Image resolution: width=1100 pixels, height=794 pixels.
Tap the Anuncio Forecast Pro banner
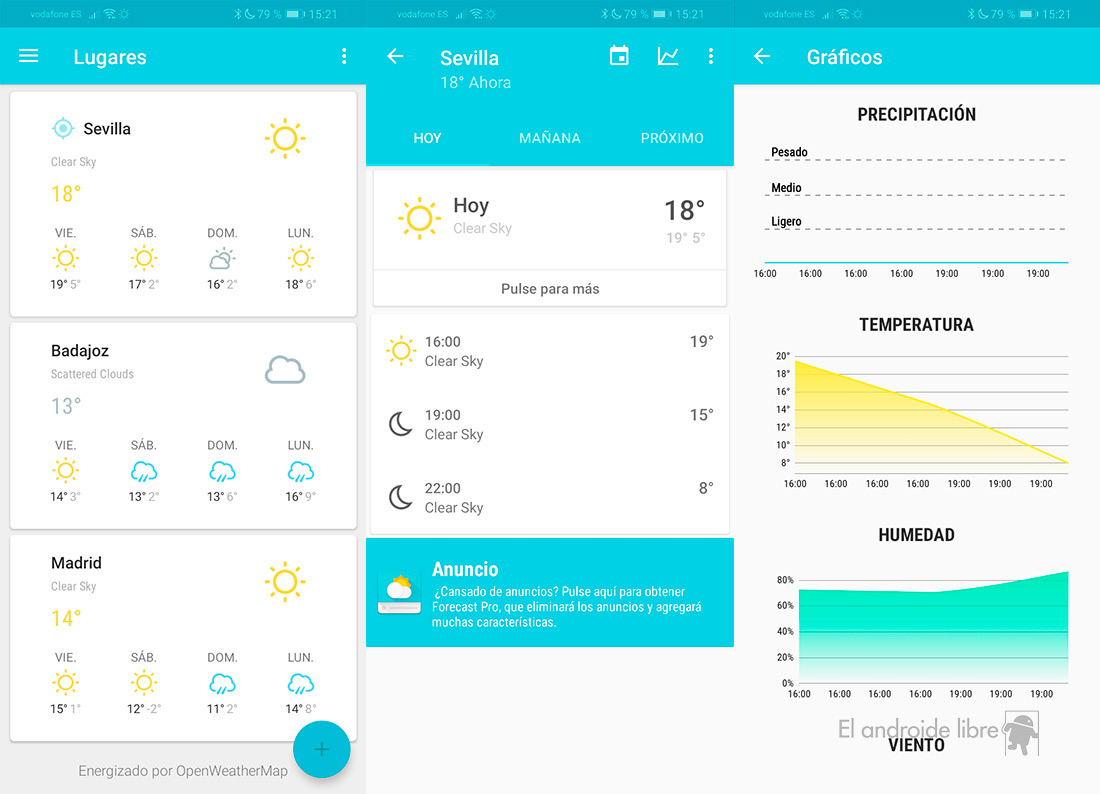tap(549, 593)
